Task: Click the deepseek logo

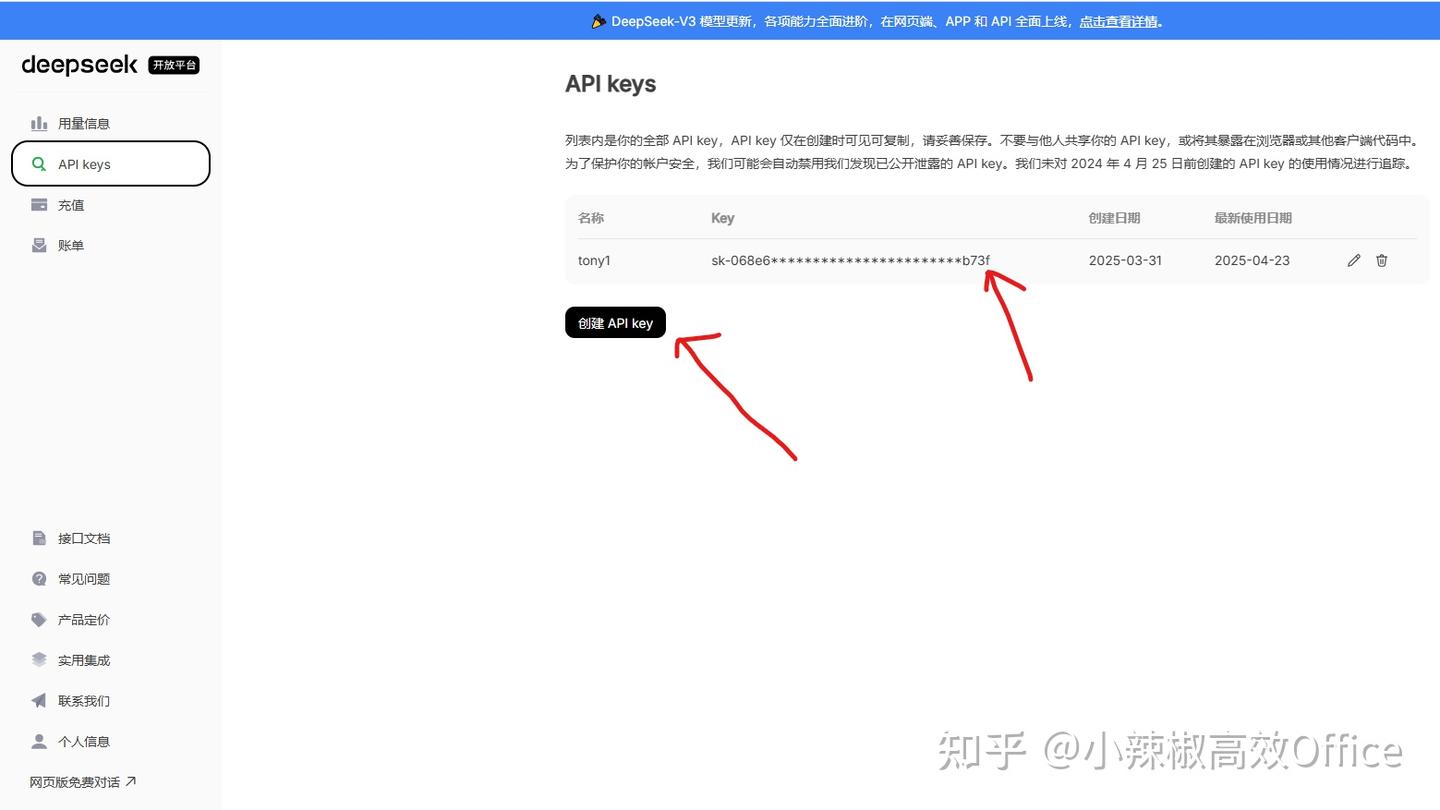Action: pos(80,65)
